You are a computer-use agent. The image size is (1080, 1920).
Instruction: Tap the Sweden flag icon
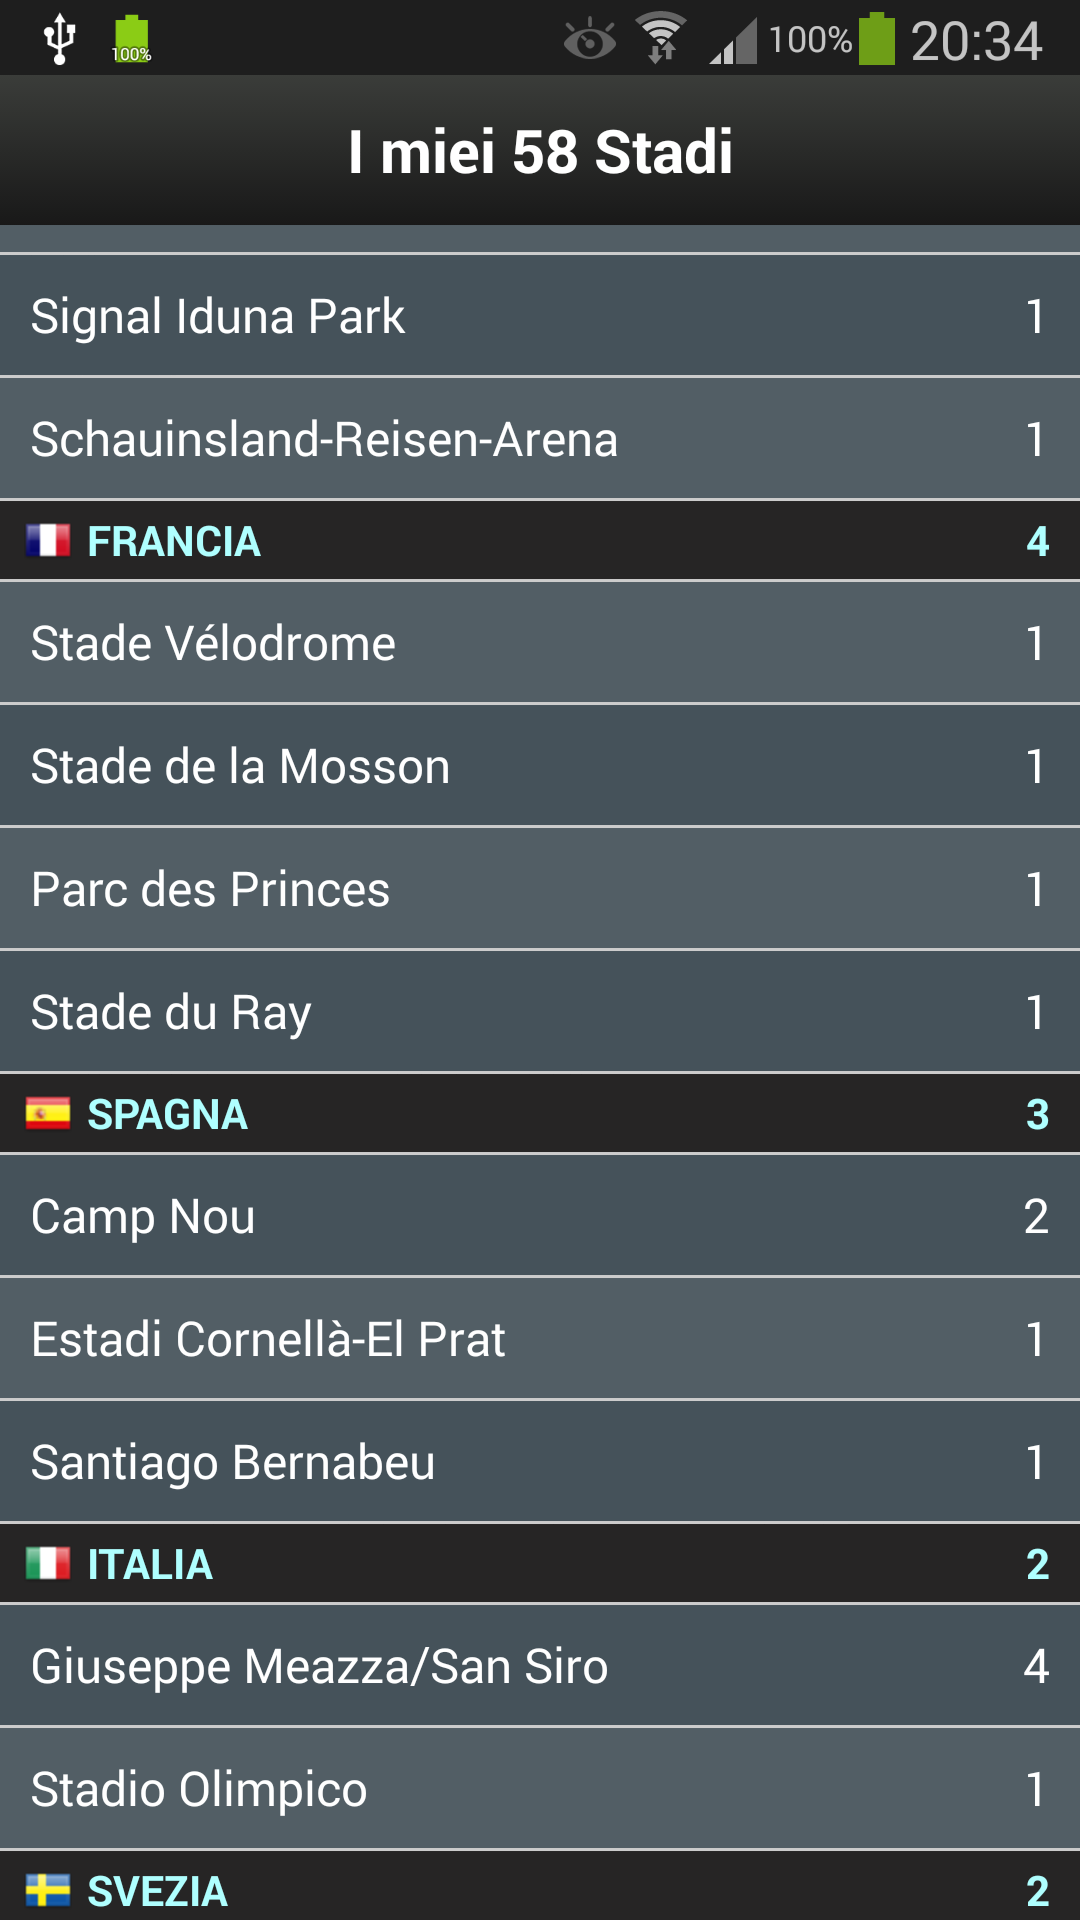pyautogui.click(x=48, y=1890)
